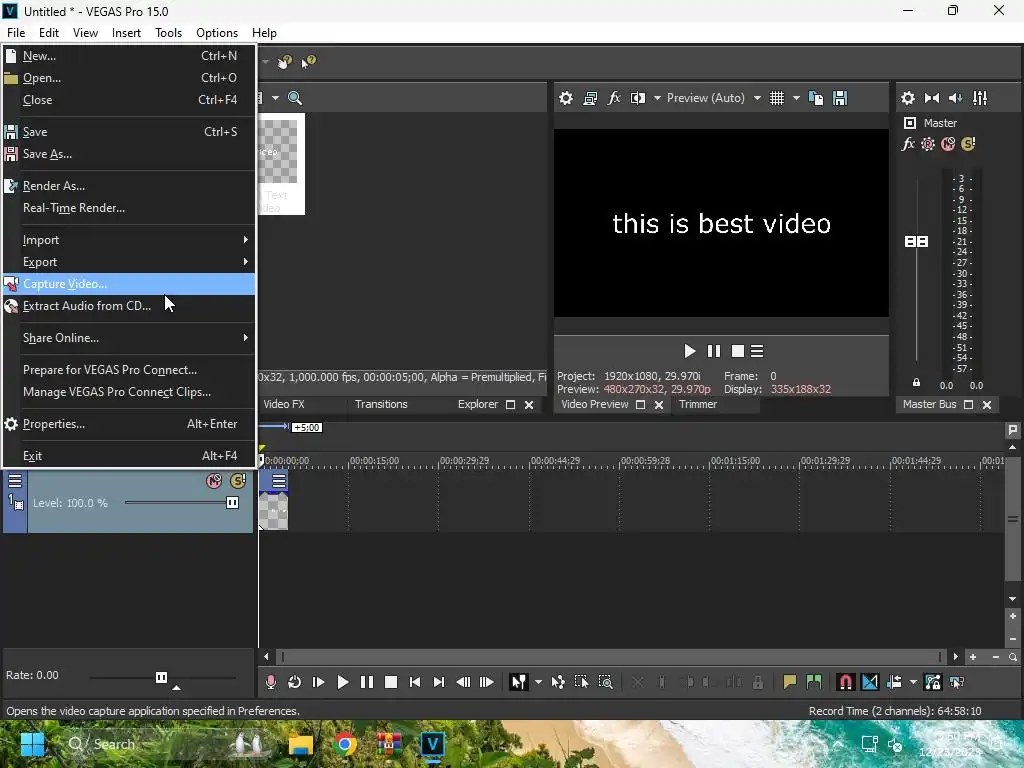Expand the Export submenu
Image resolution: width=1024 pixels, height=768 pixels.
129,262
